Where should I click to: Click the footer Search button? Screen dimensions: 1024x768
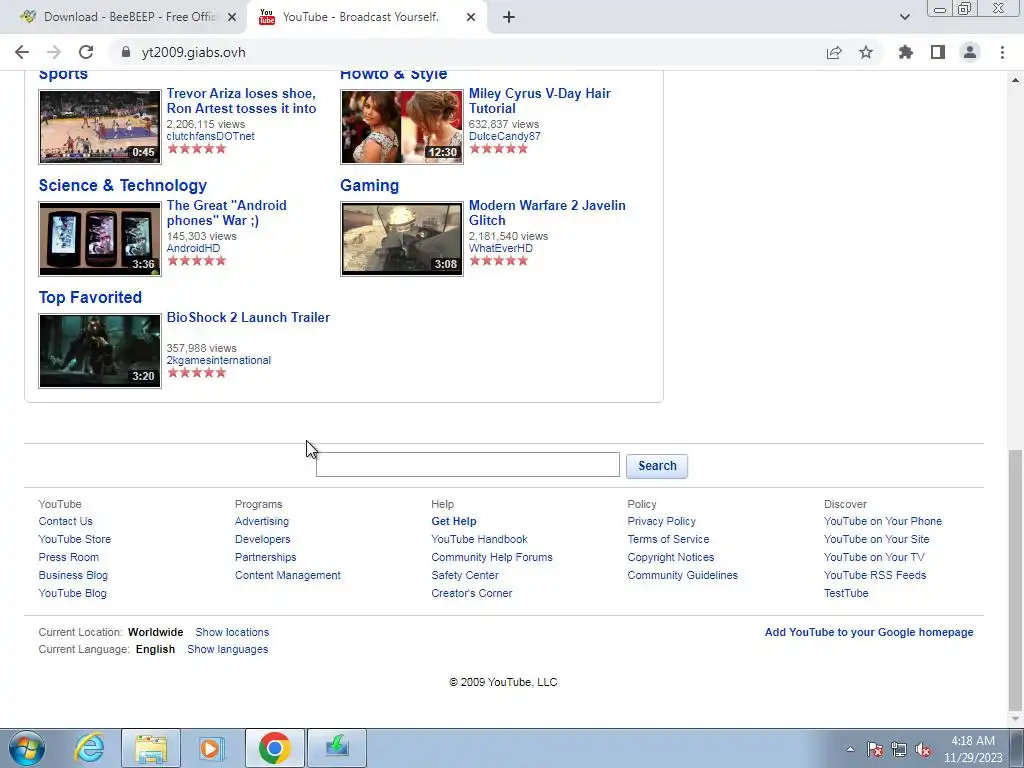tap(657, 466)
